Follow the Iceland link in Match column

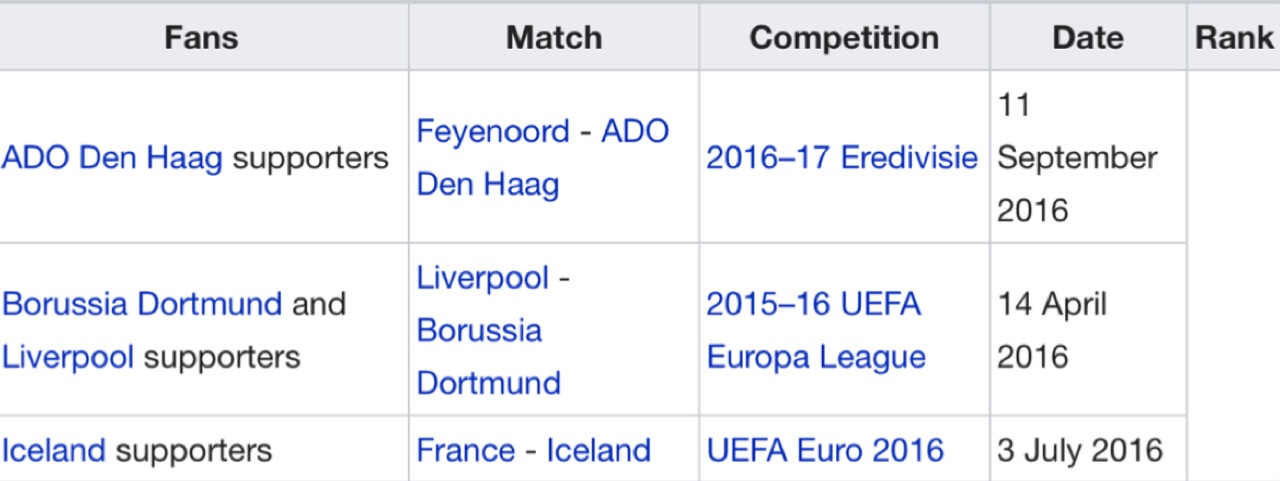coord(598,450)
